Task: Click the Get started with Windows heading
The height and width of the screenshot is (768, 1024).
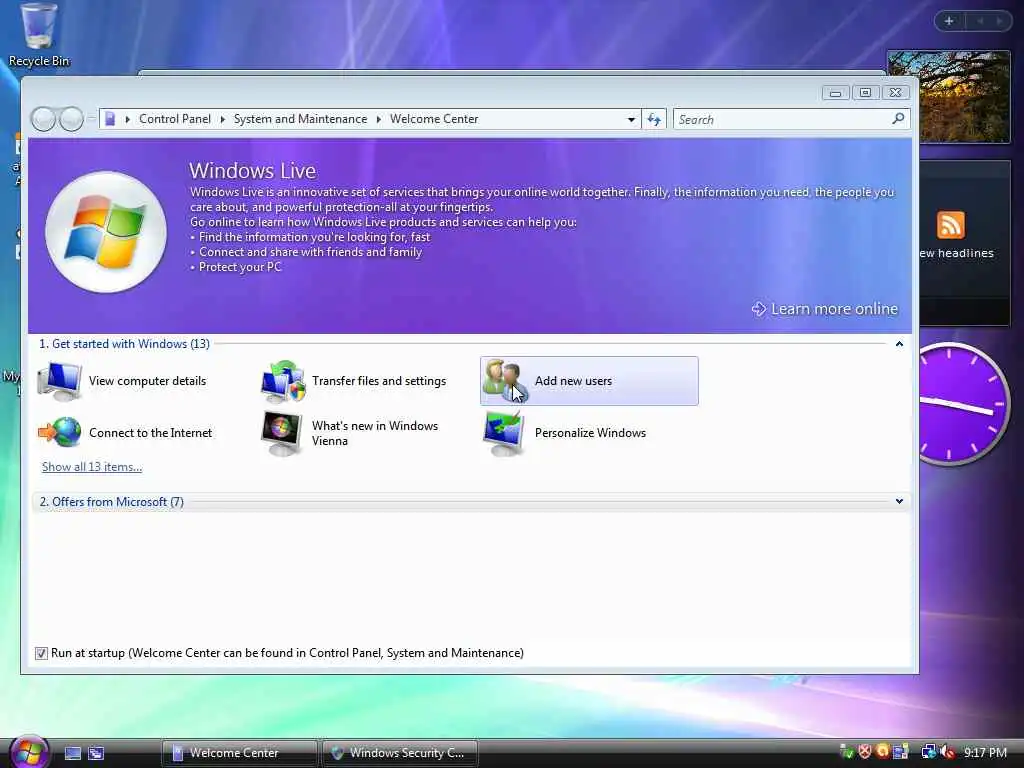Action: 124,344
